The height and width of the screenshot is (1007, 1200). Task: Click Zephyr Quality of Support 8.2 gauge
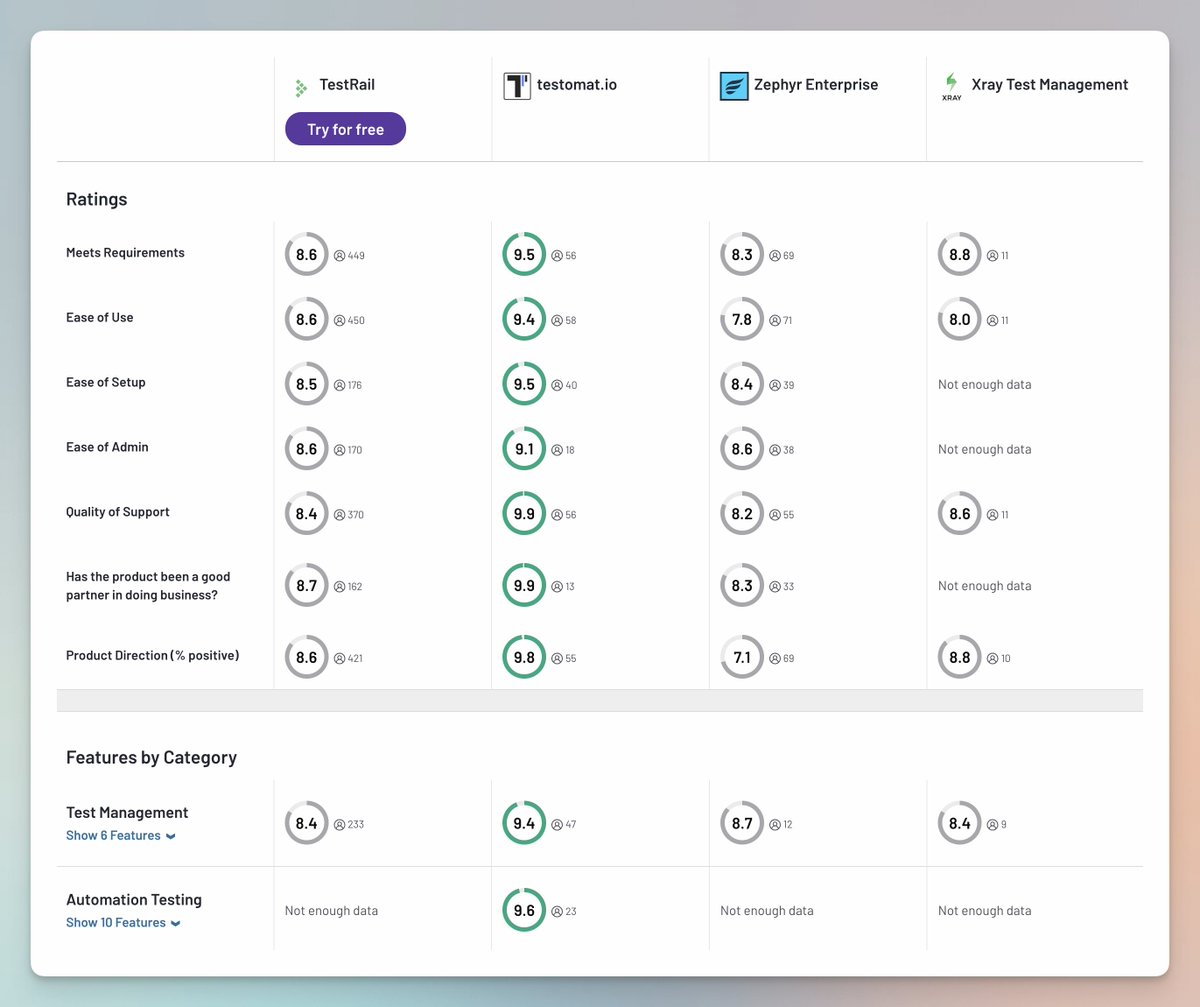pos(742,514)
